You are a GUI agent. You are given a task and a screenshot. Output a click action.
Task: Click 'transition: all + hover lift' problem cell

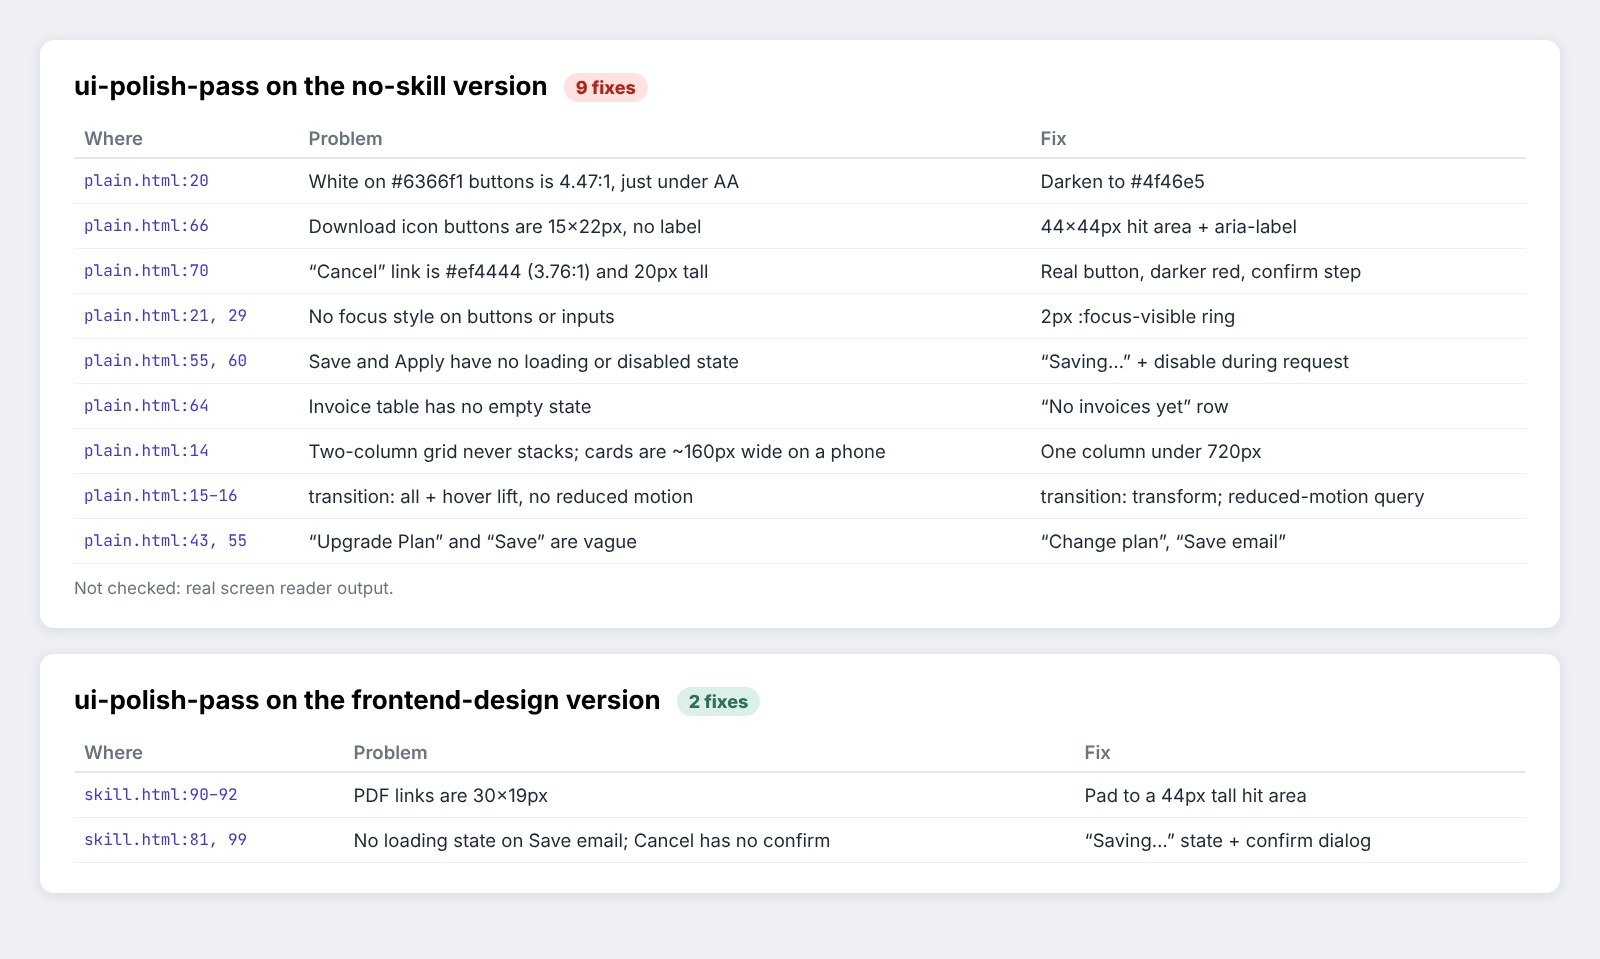(500, 497)
